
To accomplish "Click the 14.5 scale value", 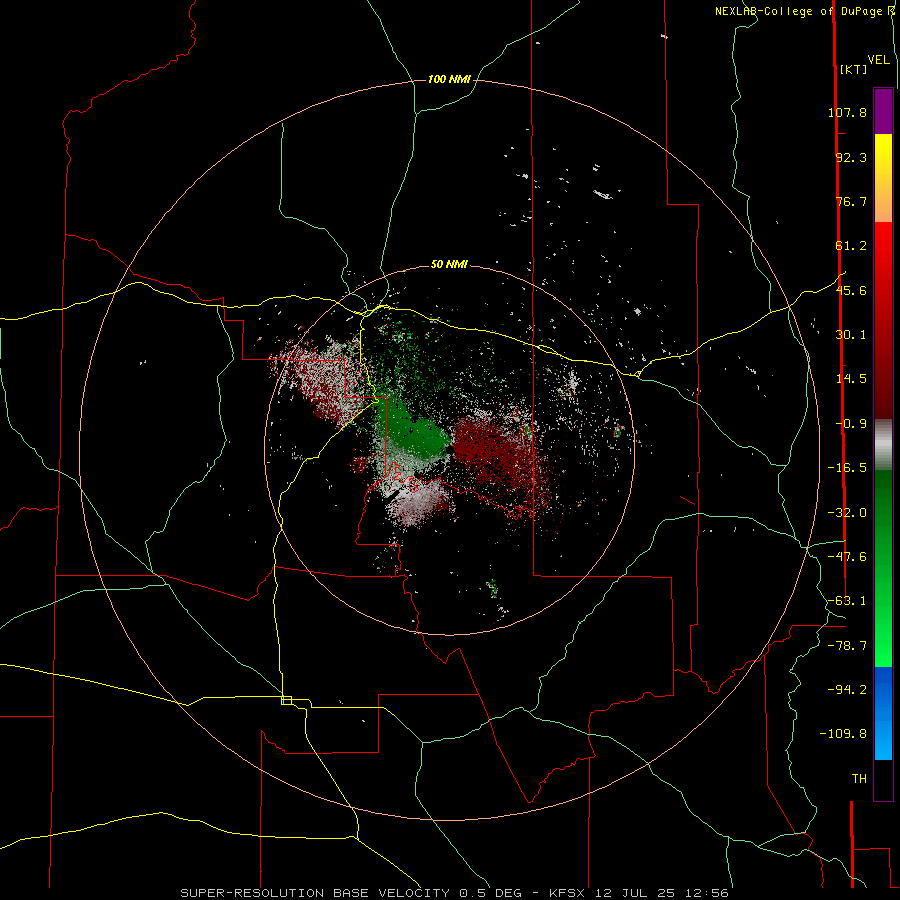I will pyautogui.click(x=851, y=379).
